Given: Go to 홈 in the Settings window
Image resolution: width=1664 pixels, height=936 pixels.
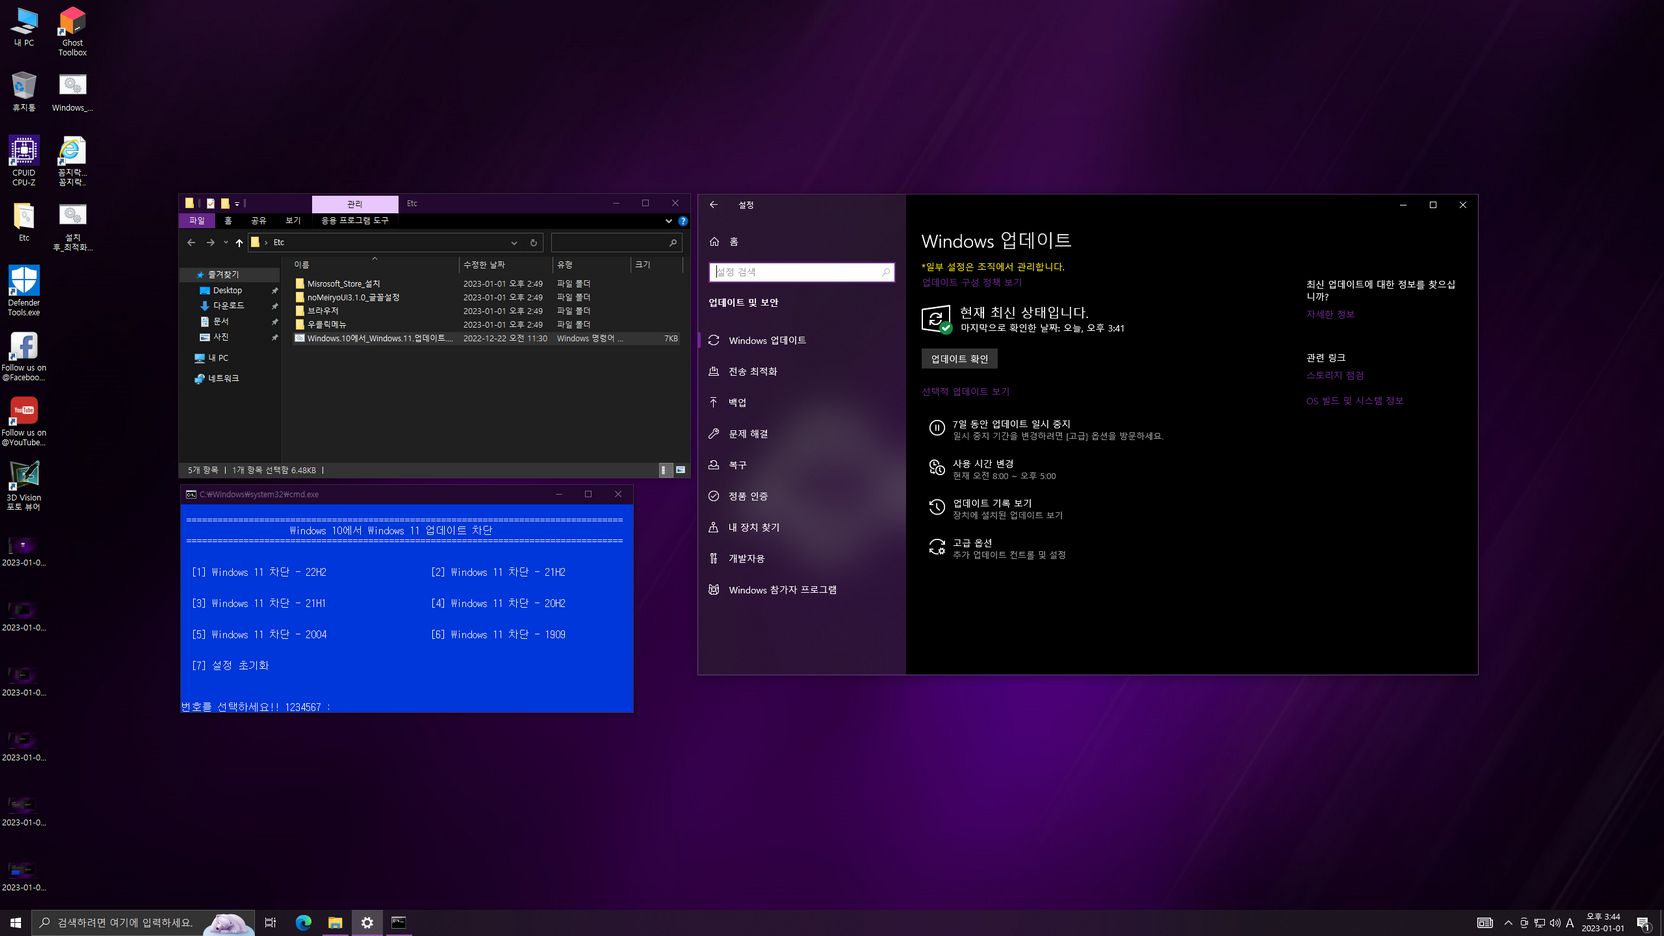Looking at the screenshot, I should click(x=724, y=242).
